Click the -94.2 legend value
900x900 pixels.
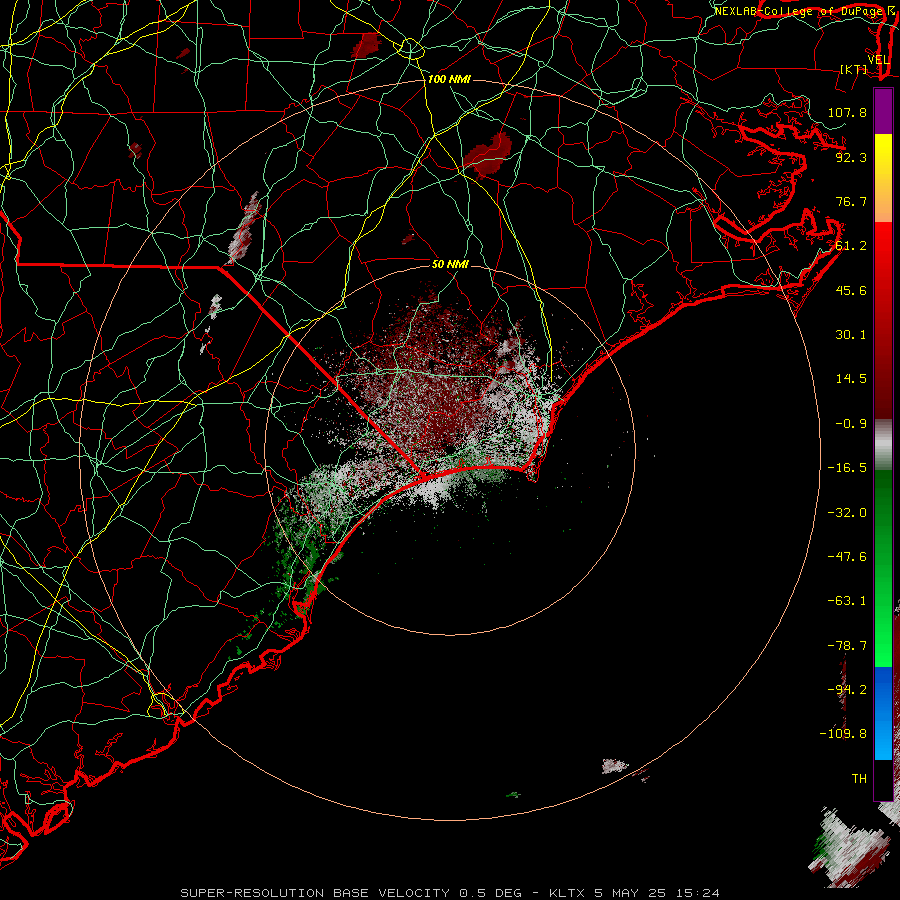point(847,690)
